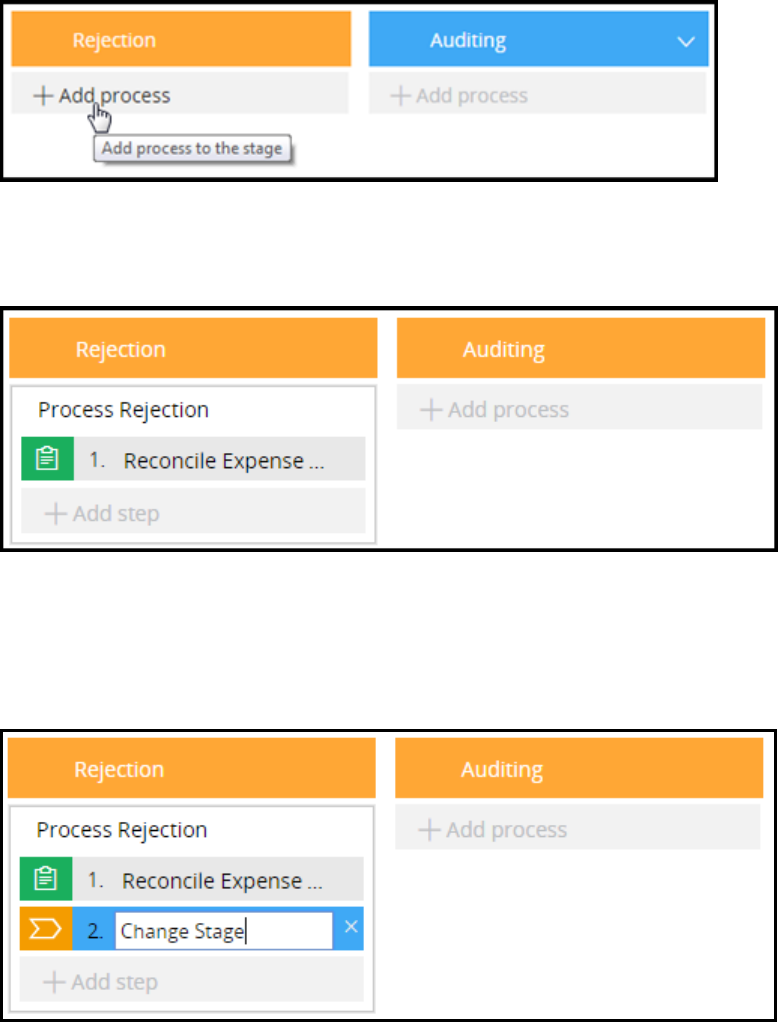Click green clipboard icon in middle panel
The width and height of the screenshot is (778, 1022).
coord(48,461)
